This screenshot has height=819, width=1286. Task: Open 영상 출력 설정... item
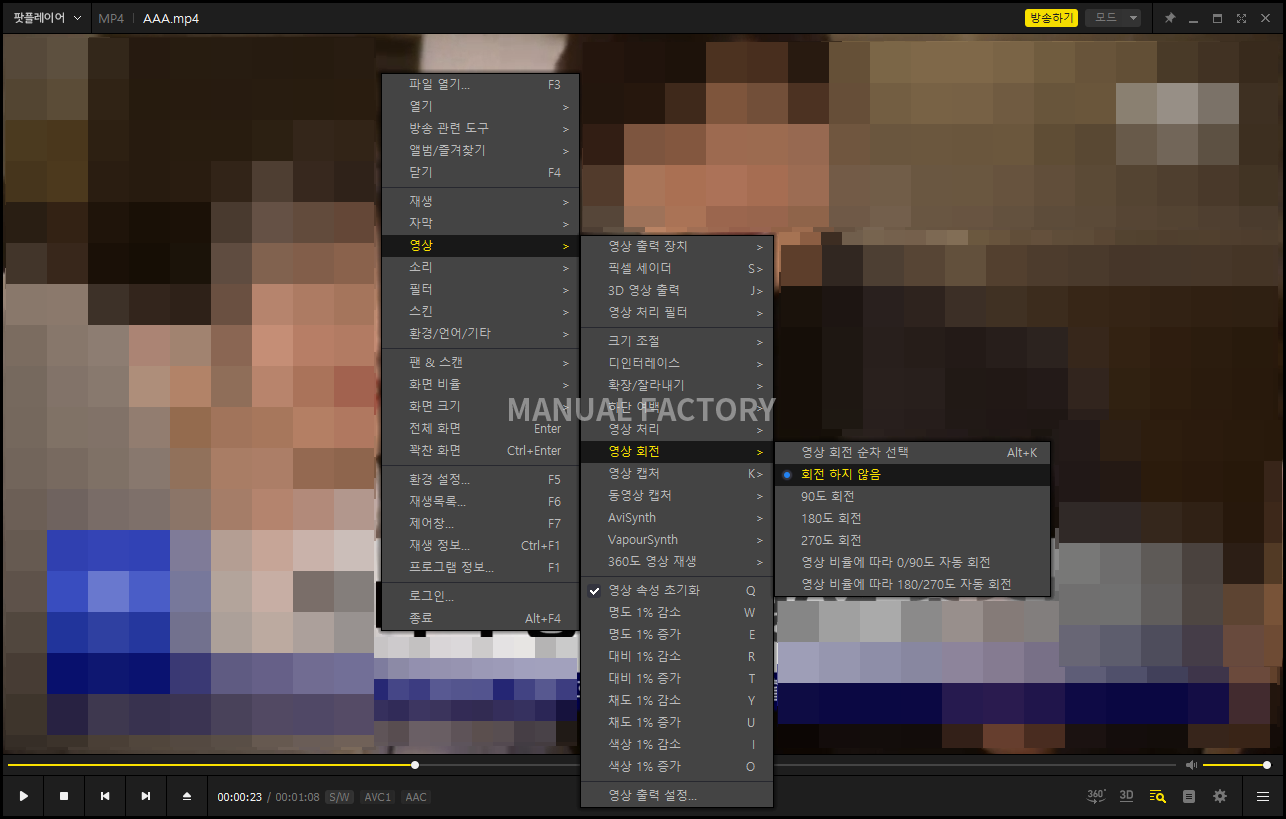tap(677, 795)
